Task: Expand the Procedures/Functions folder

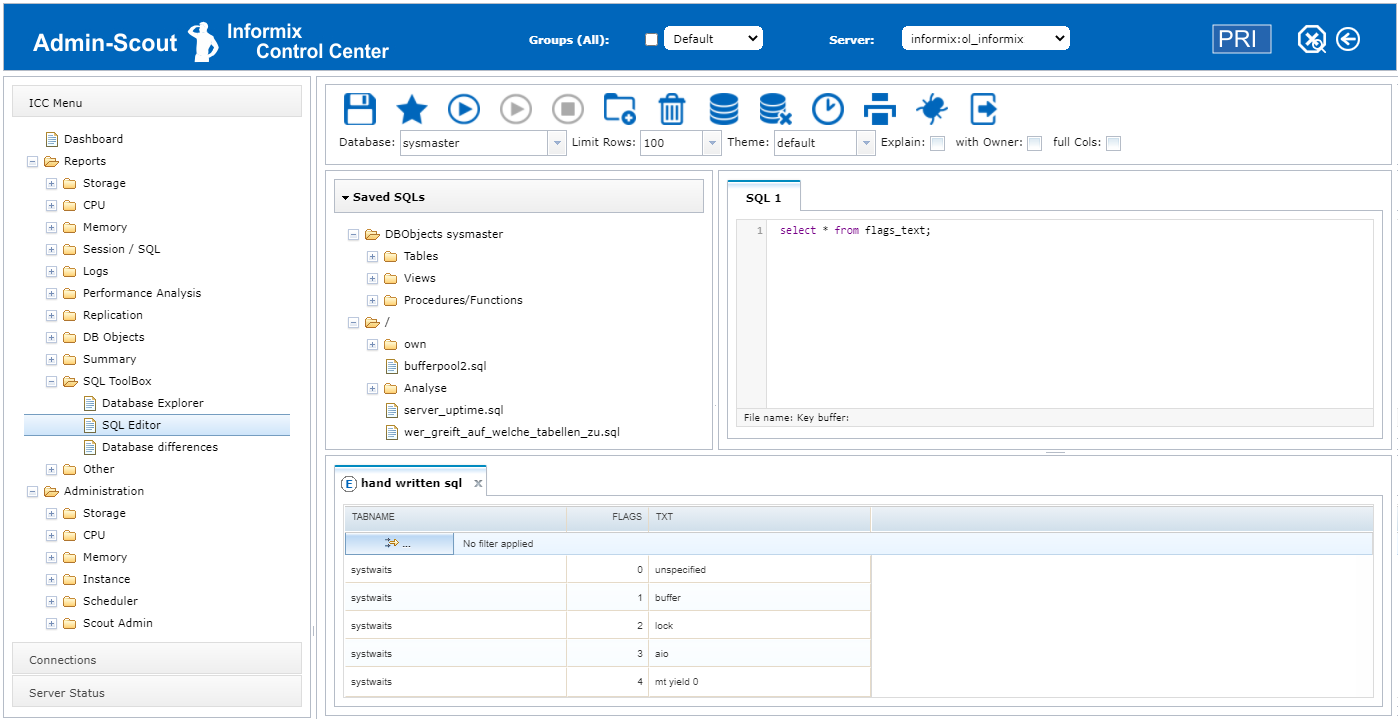Action: click(x=373, y=300)
